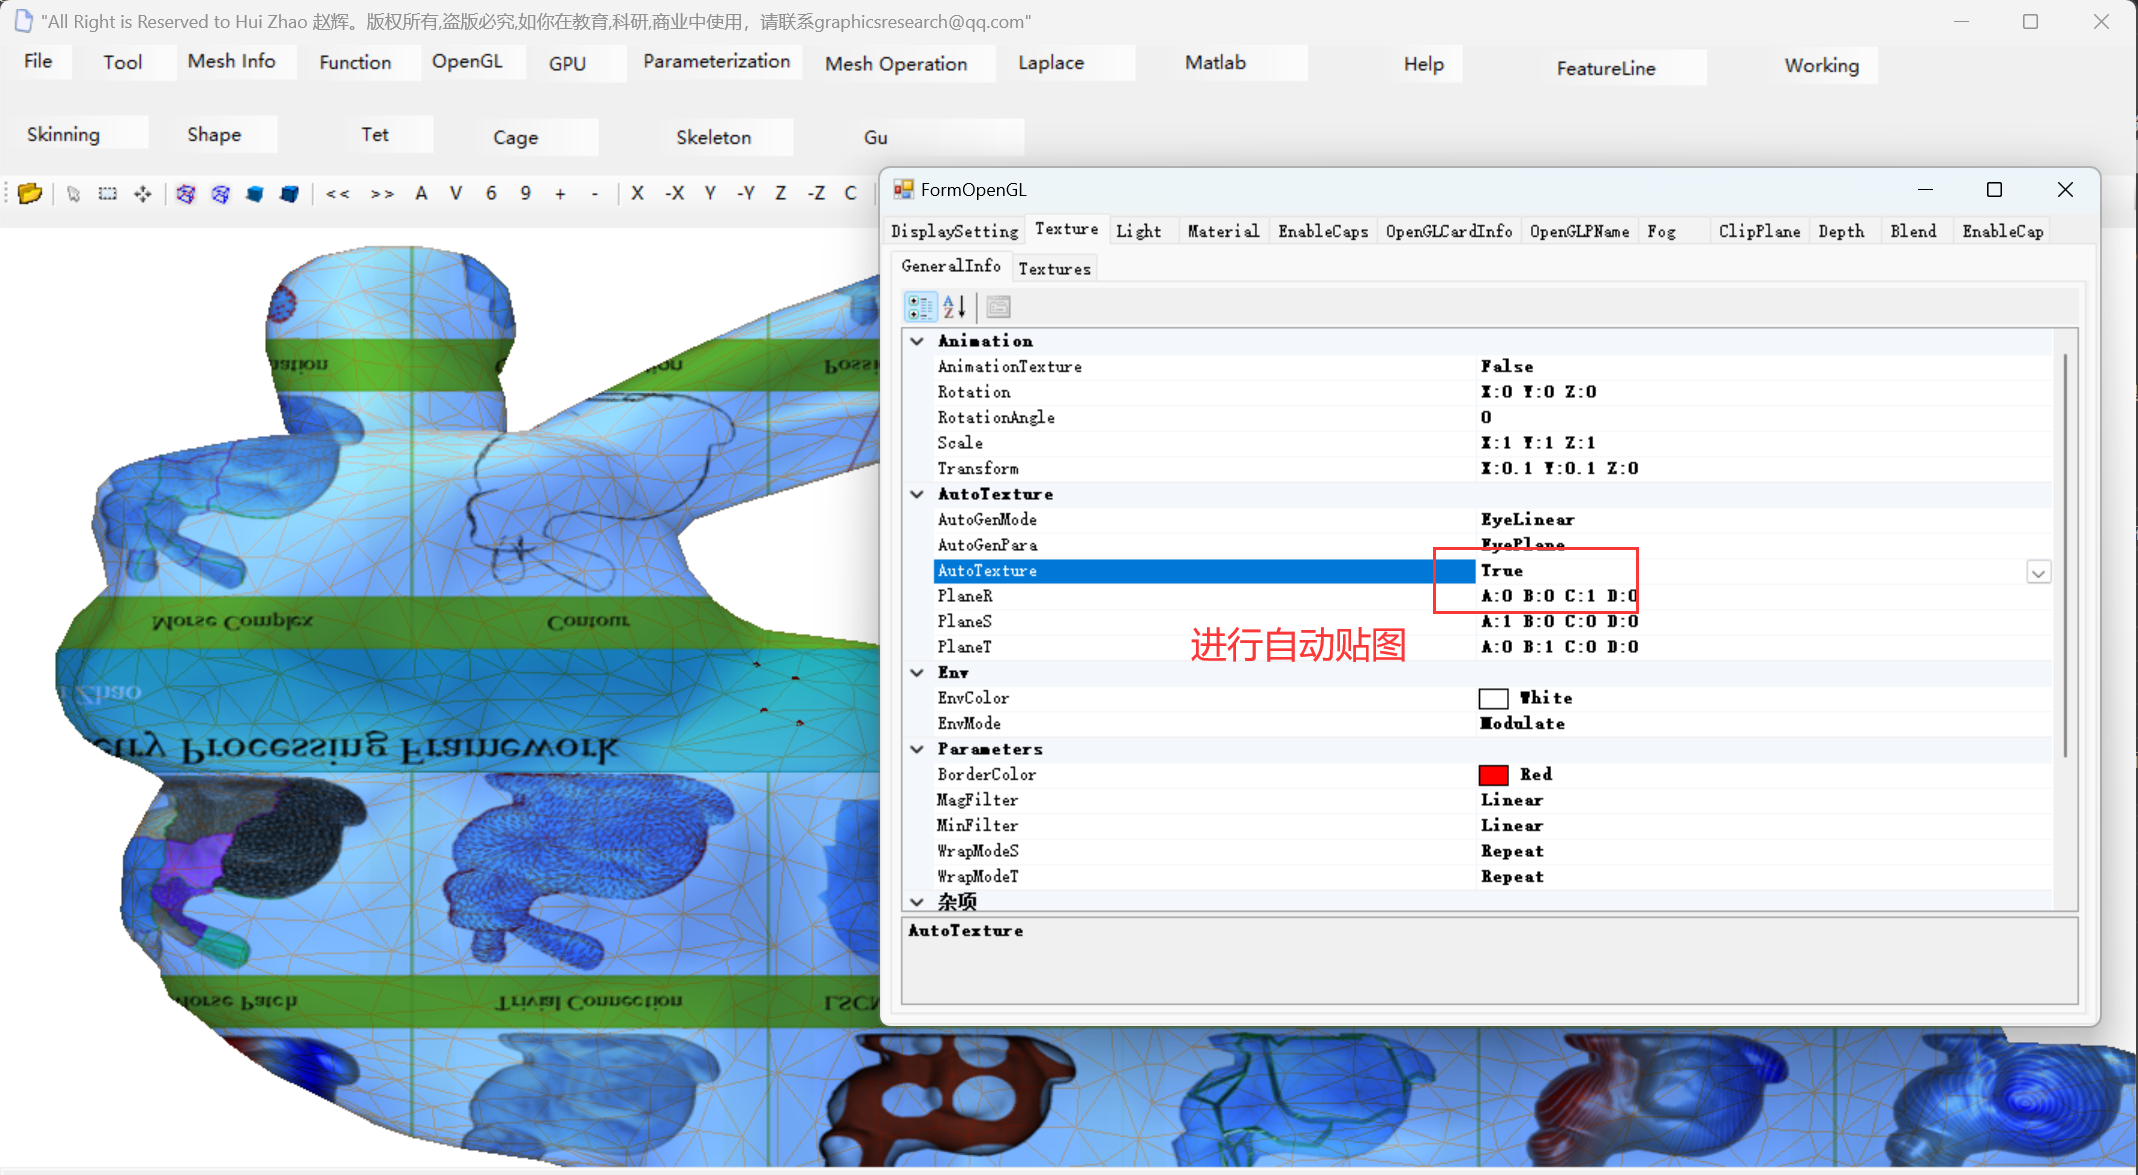
Task: Click the red BorderColor swatch
Action: click(1493, 775)
